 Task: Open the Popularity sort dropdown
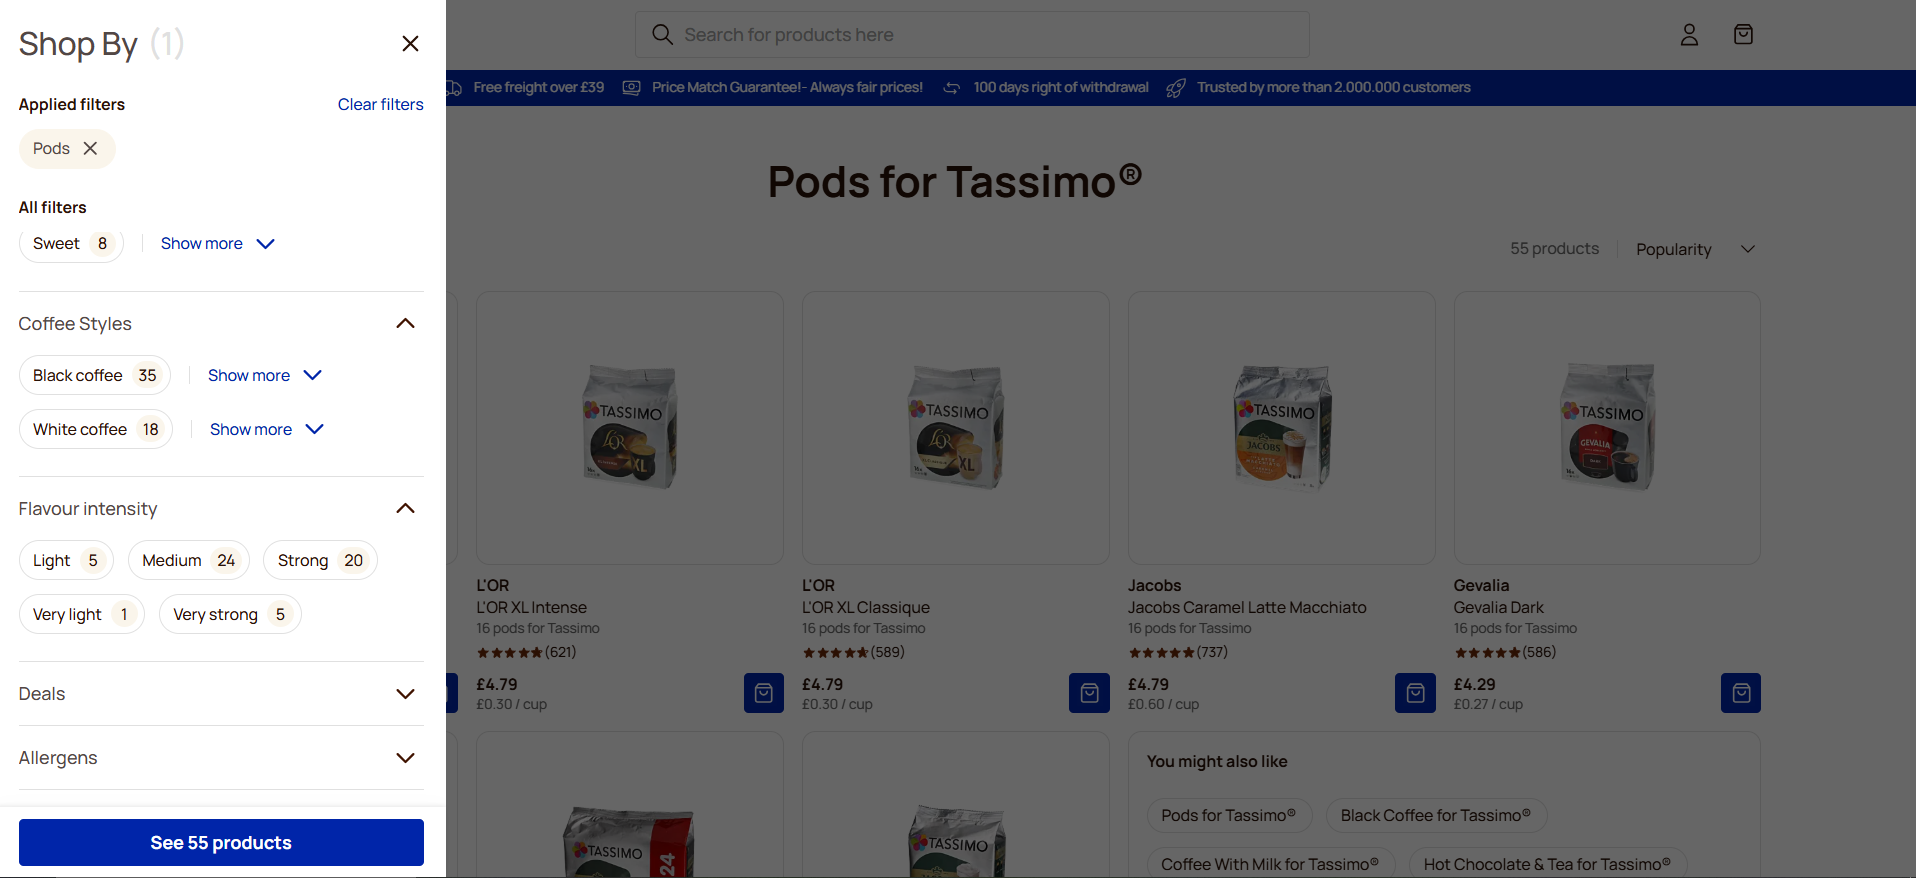pos(1695,249)
